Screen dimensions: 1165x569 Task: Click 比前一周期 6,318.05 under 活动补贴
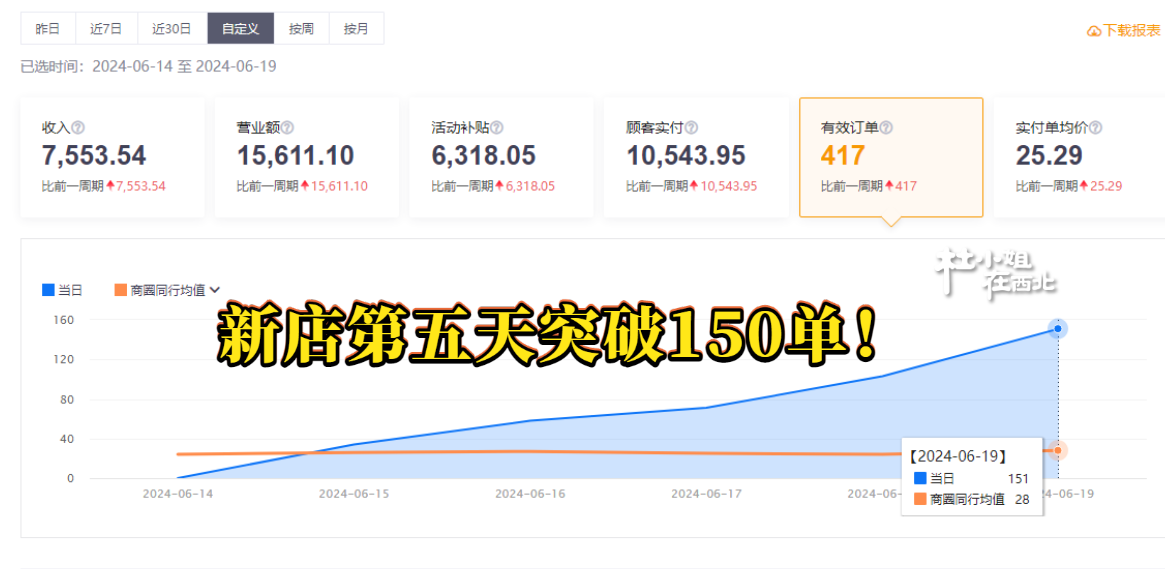point(493,186)
